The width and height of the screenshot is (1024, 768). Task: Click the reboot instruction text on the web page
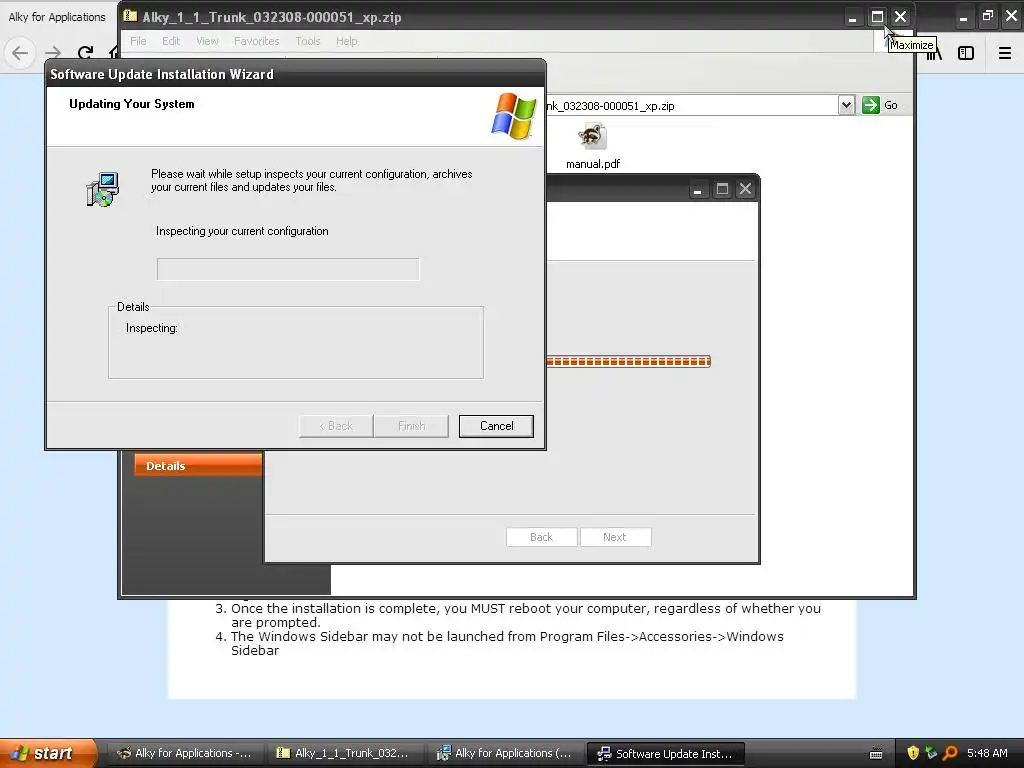click(x=526, y=615)
